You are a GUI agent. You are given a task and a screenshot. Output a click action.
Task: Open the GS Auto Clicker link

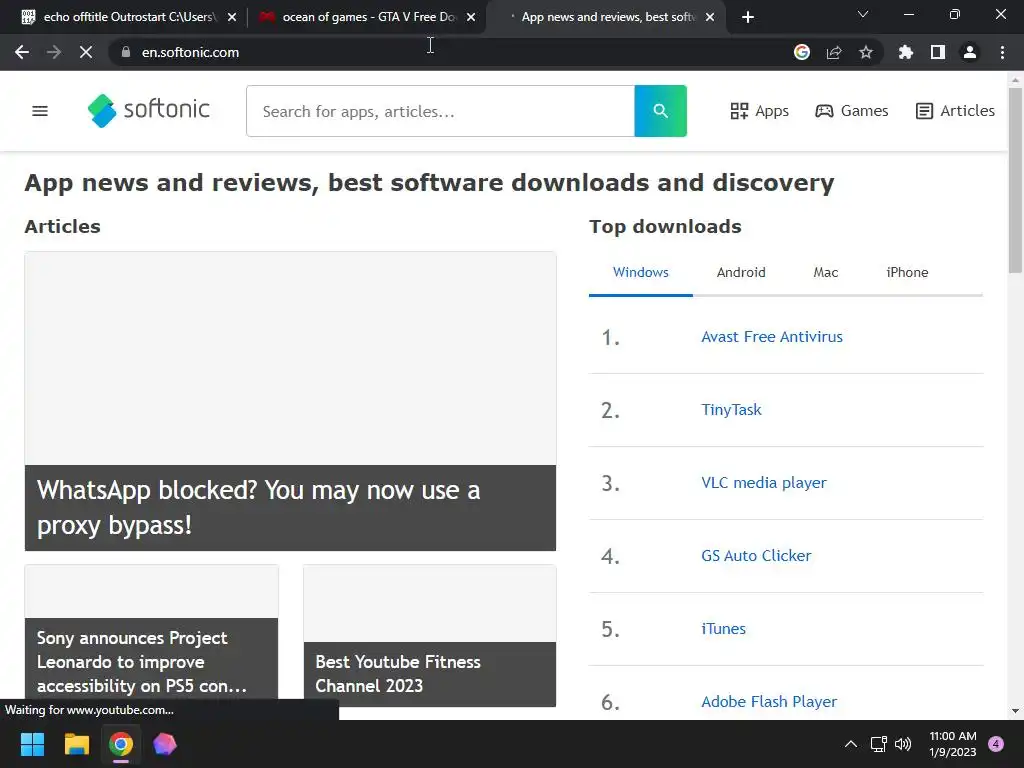click(x=756, y=556)
